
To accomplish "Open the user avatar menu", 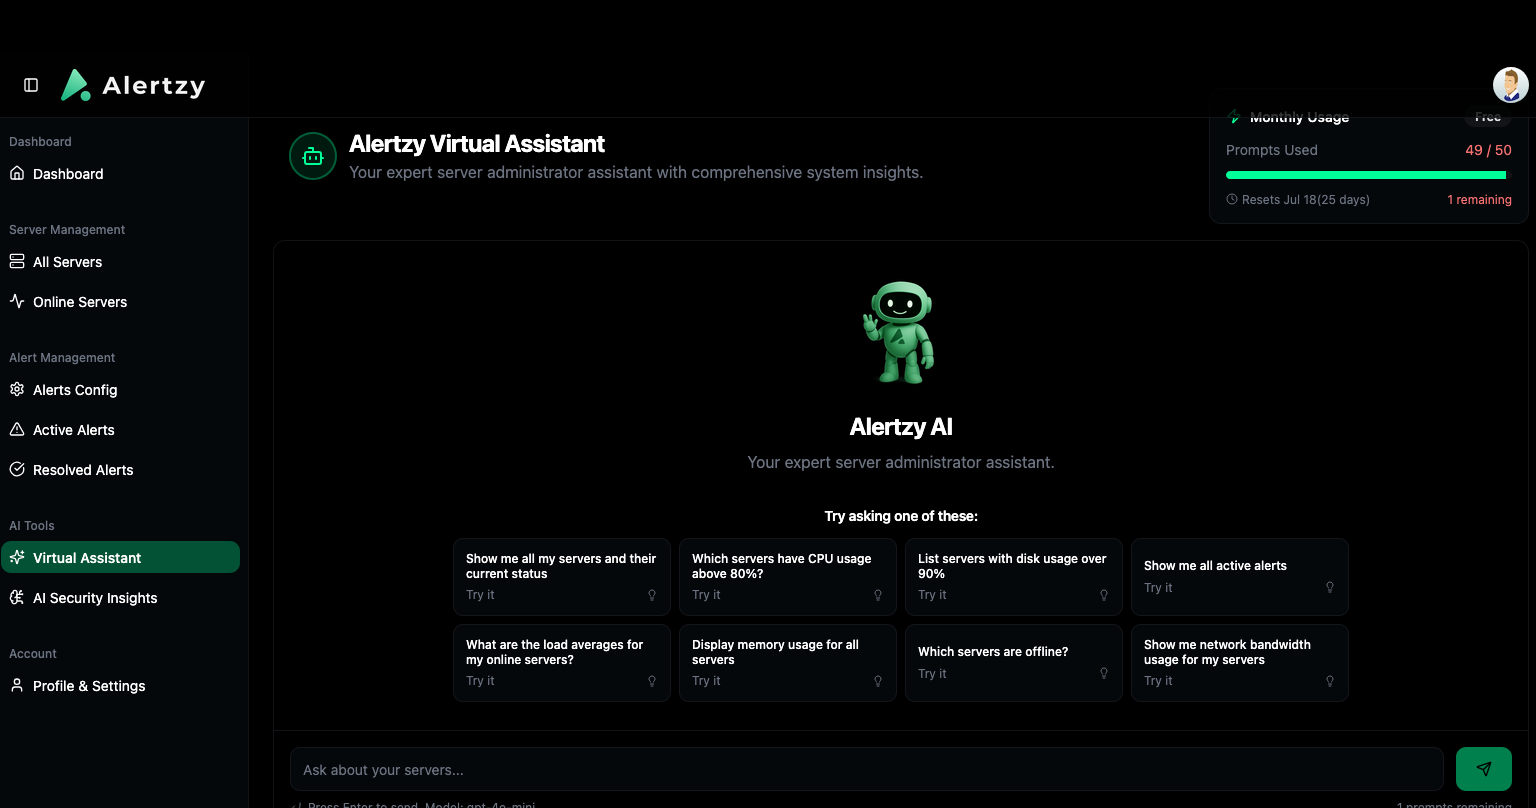I will click(x=1510, y=85).
